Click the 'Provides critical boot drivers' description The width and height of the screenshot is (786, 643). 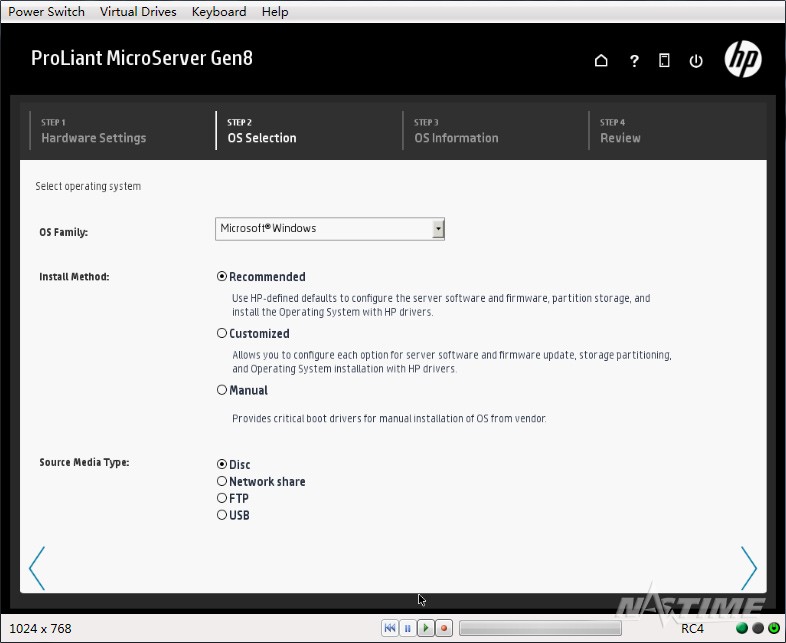point(389,418)
